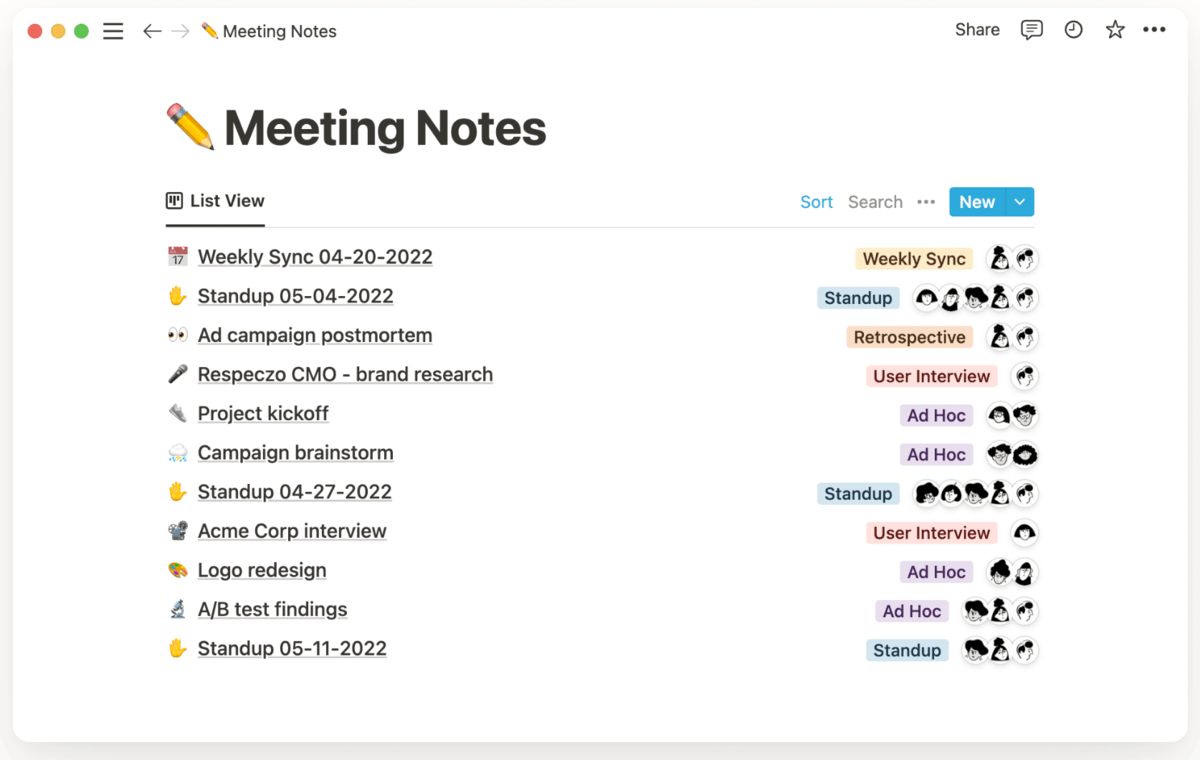Image resolution: width=1200 pixels, height=760 pixels.
Task: Open the Sort options
Action: [x=816, y=201]
